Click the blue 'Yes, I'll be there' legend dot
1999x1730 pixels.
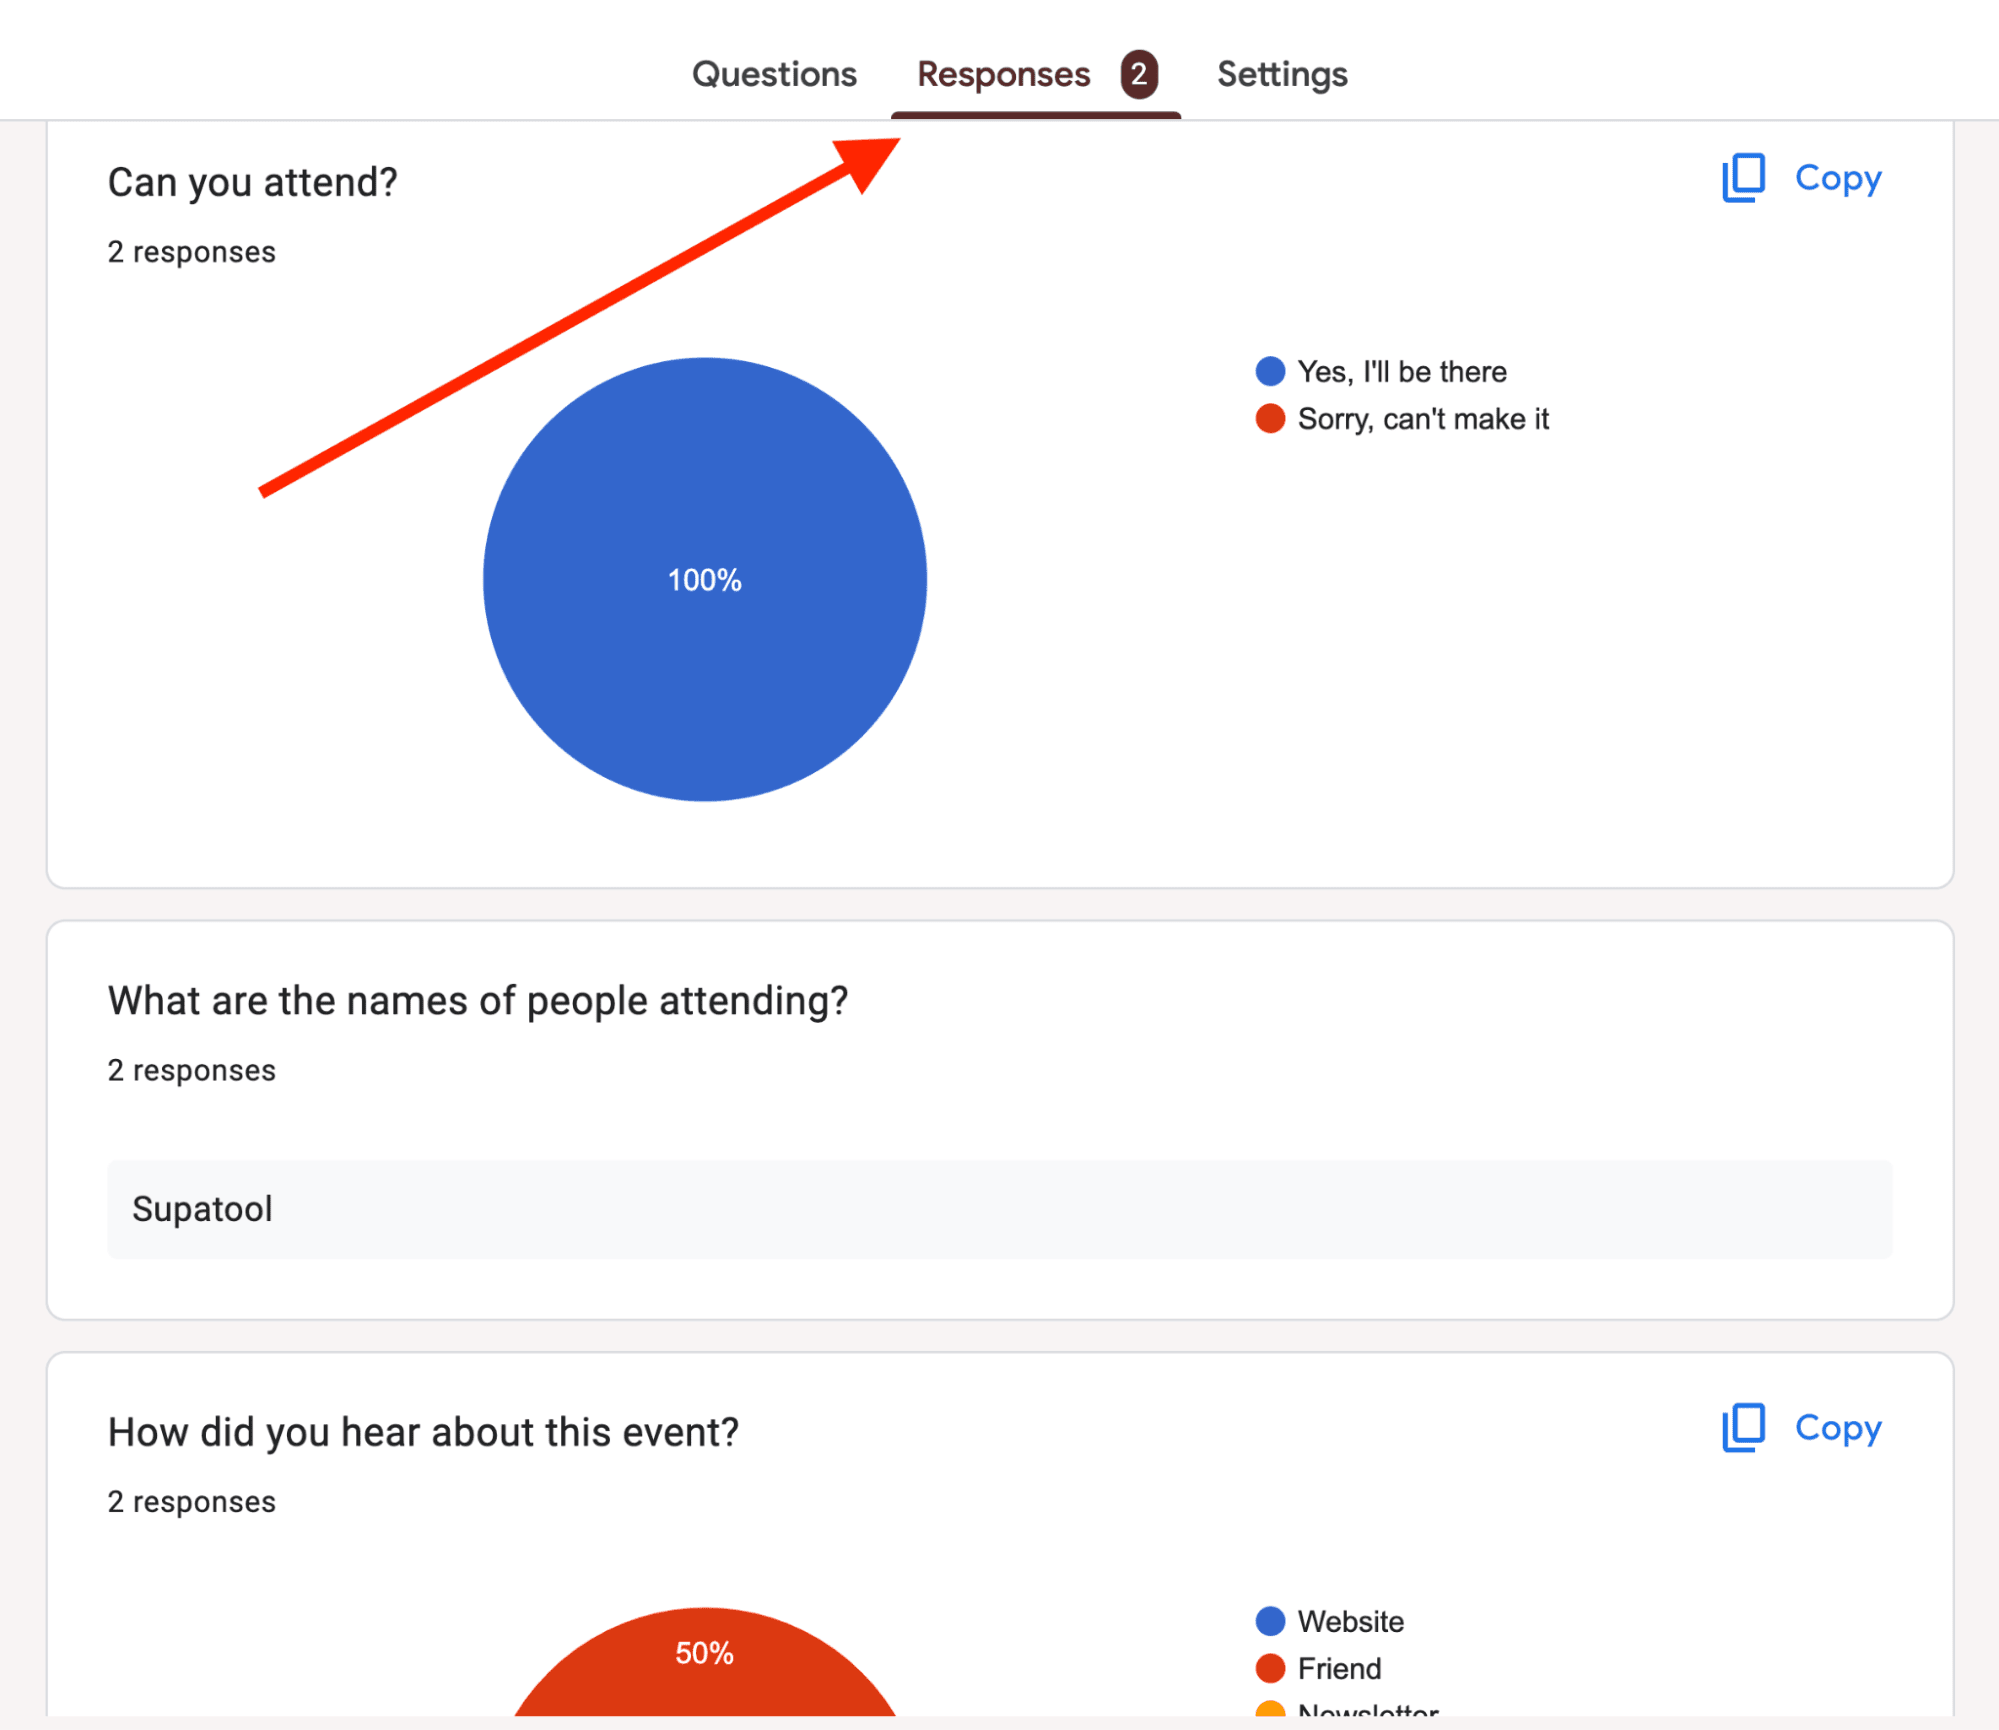[x=1261, y=372]
